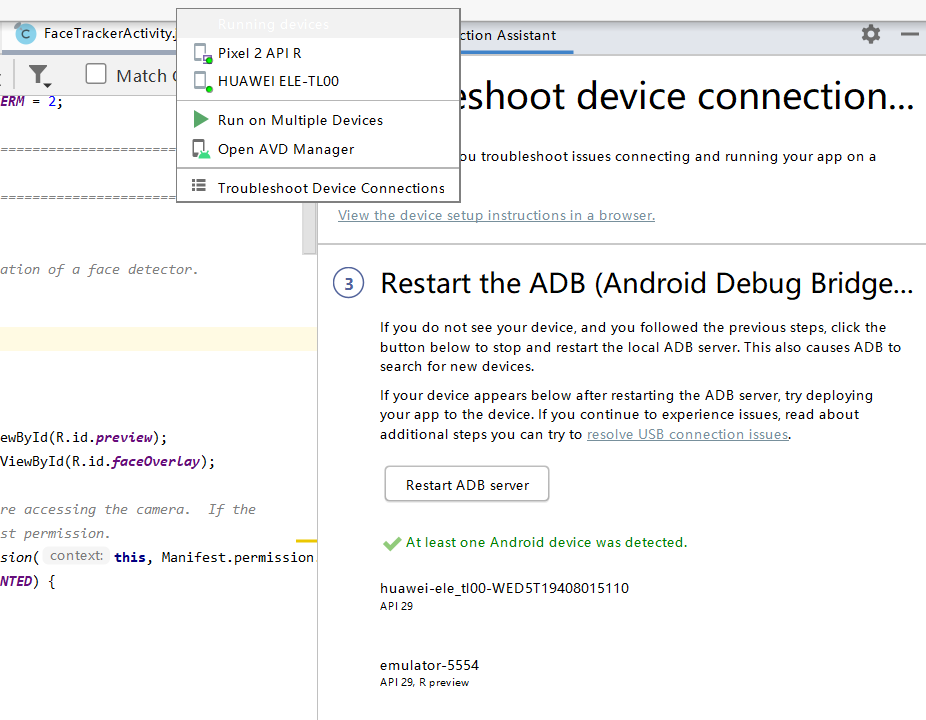The image size is (926, 720).
Task: Open AVD Manager from menu
Action: click(318, 149)
